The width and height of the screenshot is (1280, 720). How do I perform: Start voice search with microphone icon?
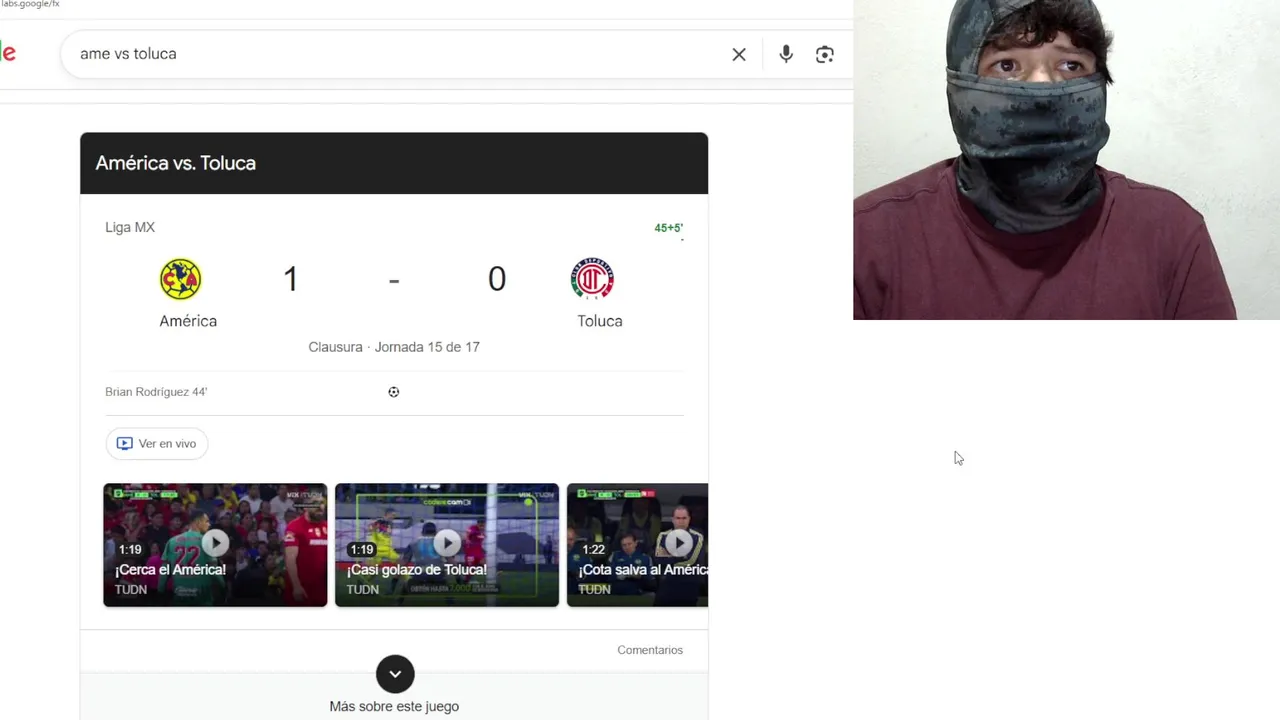click(786, 54)
